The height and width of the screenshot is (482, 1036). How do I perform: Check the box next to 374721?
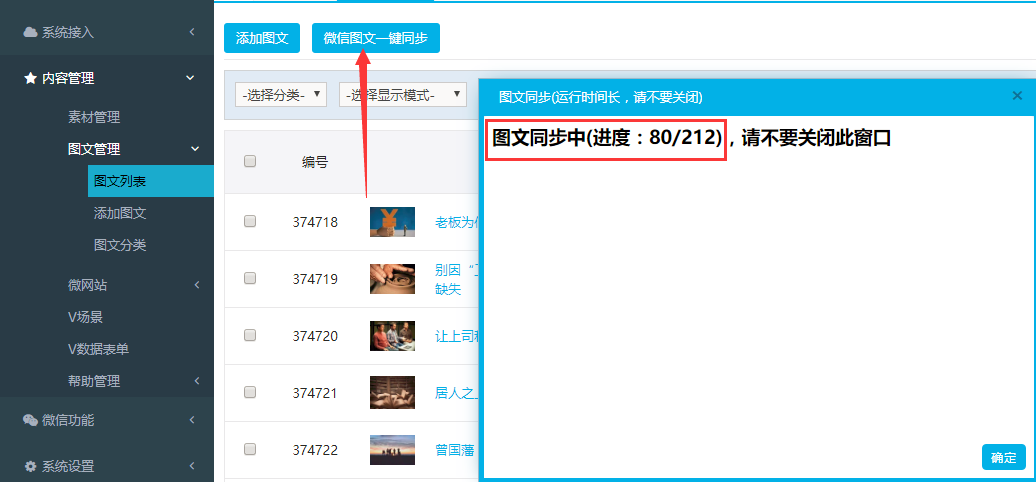click(250, 392)
